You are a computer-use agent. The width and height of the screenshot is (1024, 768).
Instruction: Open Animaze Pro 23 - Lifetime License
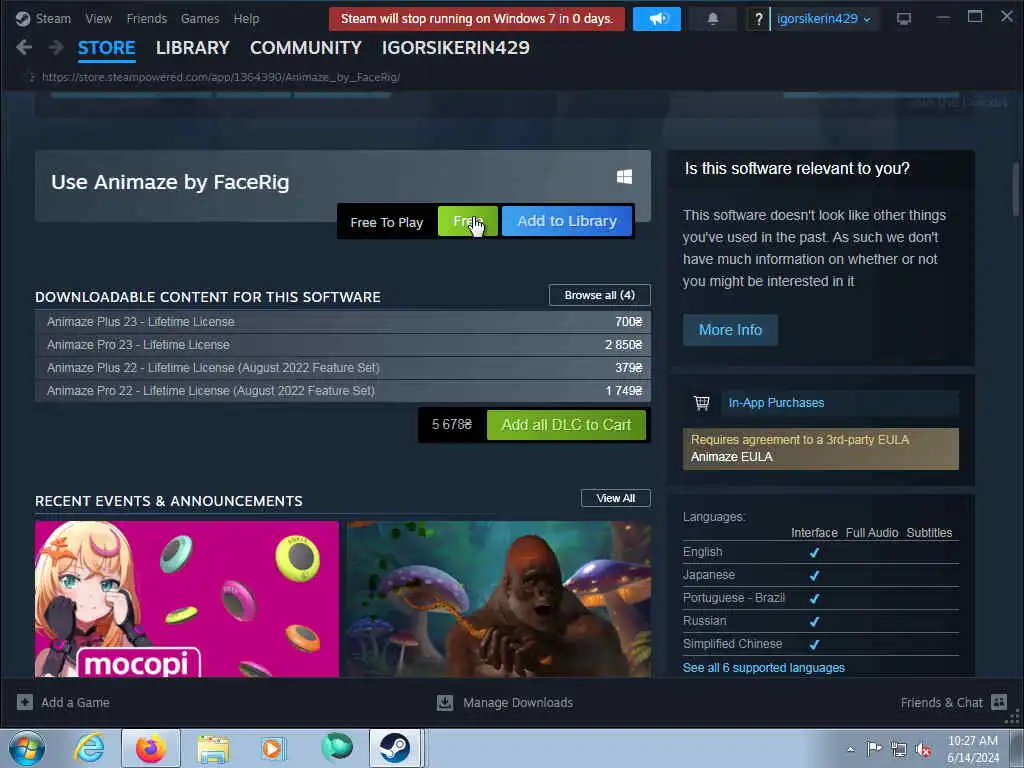[343, 344]
